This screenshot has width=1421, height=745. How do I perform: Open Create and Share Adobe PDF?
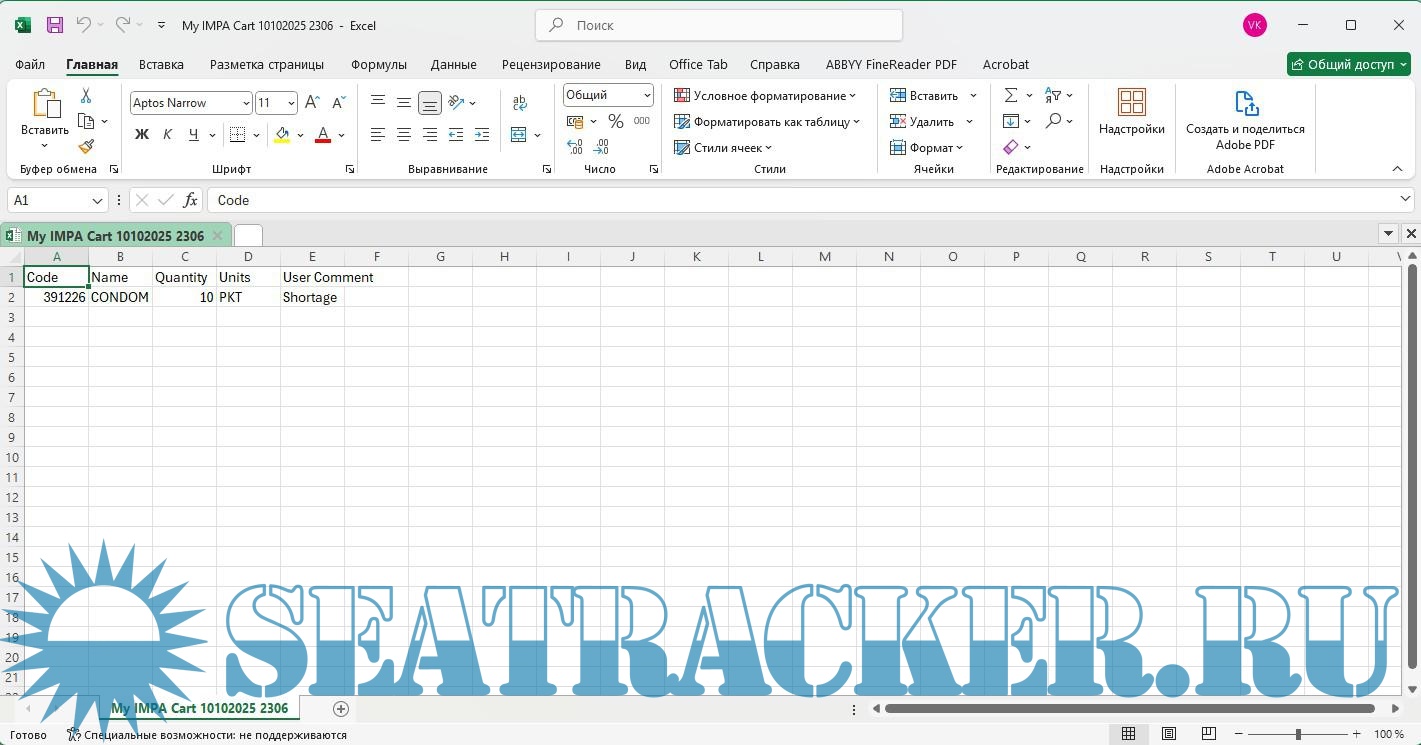pyautogui.click(x=1245, y=120)
